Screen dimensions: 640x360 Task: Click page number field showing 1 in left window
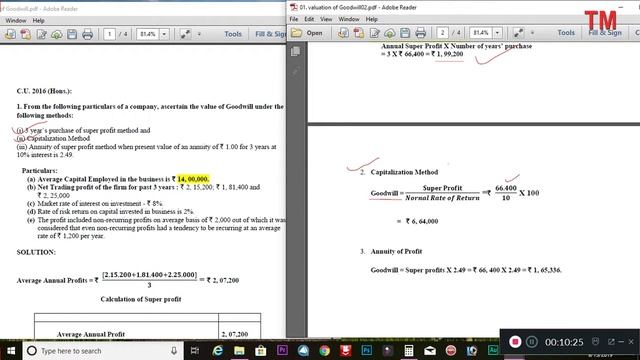coord(109,34)
